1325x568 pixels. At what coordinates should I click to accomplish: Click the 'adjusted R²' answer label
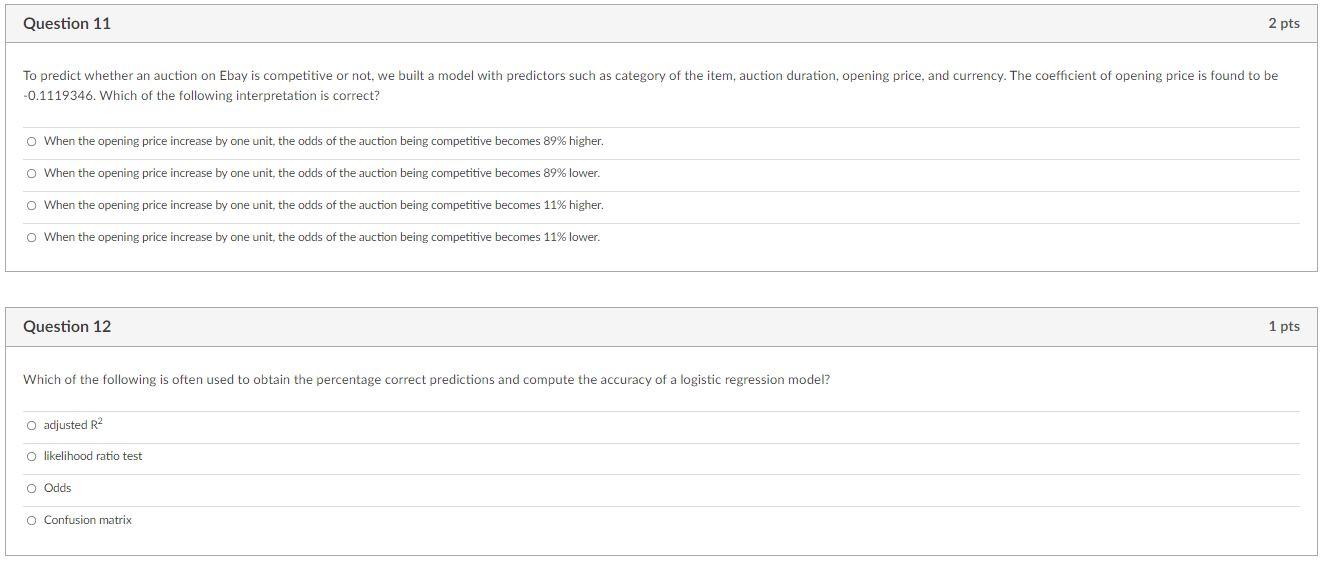coord(73,425)
